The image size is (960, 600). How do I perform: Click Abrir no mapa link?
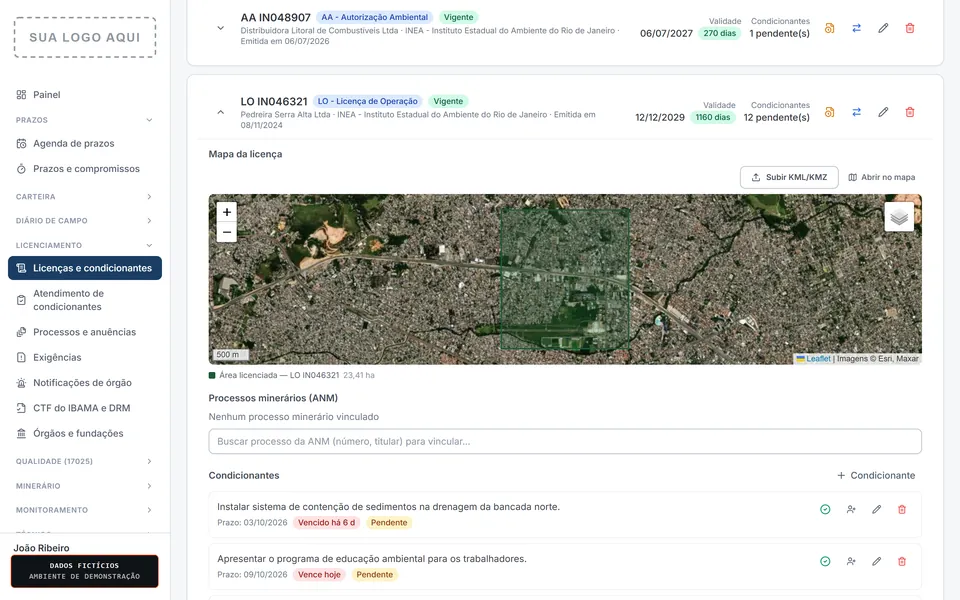pos(882,177)
